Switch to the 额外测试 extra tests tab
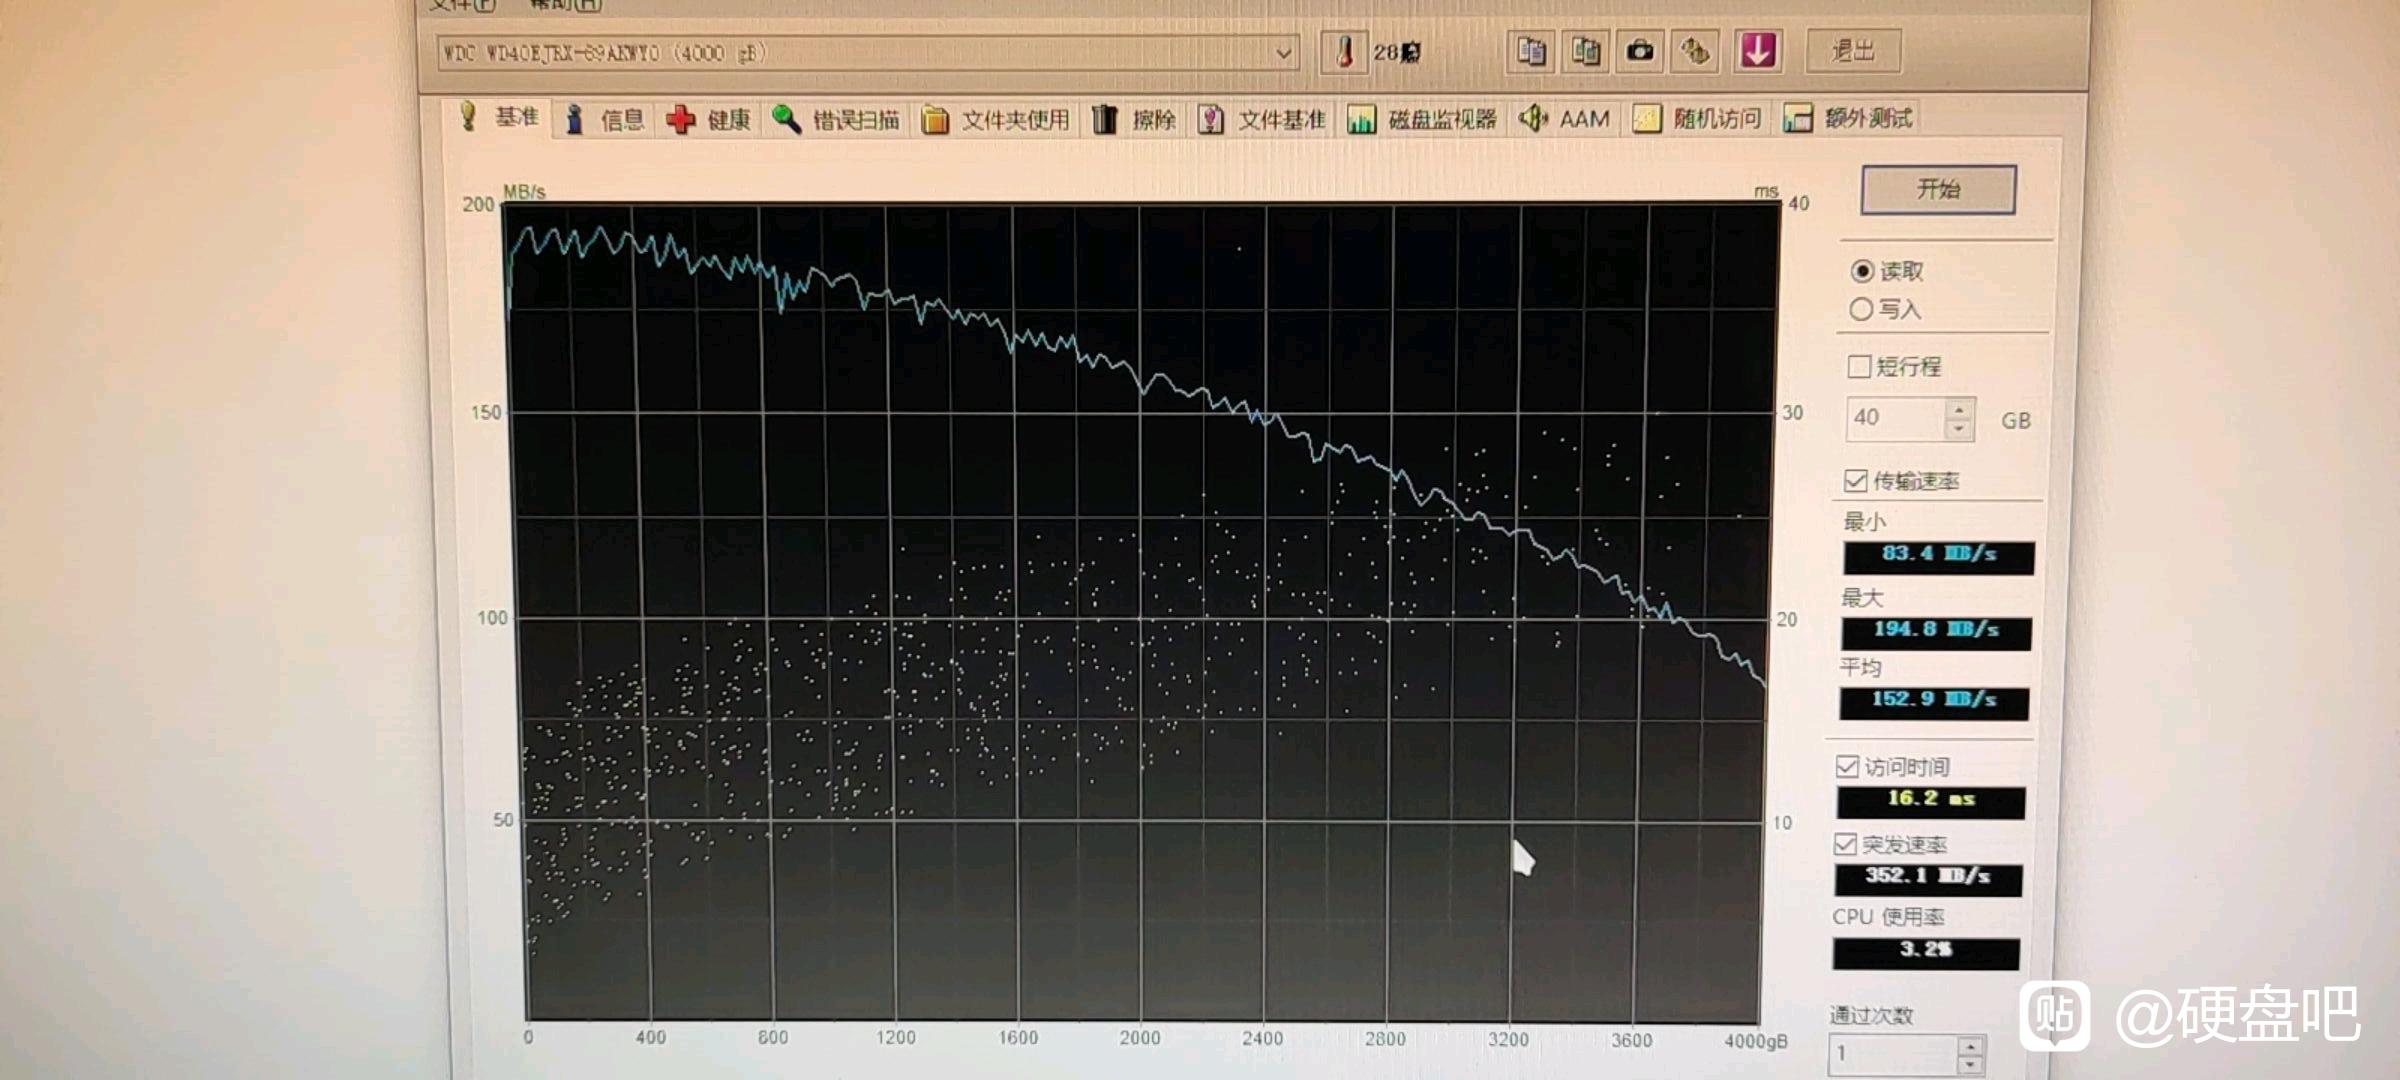Viewport: 2400px width, 1080px height. [x=1848, y=118]
